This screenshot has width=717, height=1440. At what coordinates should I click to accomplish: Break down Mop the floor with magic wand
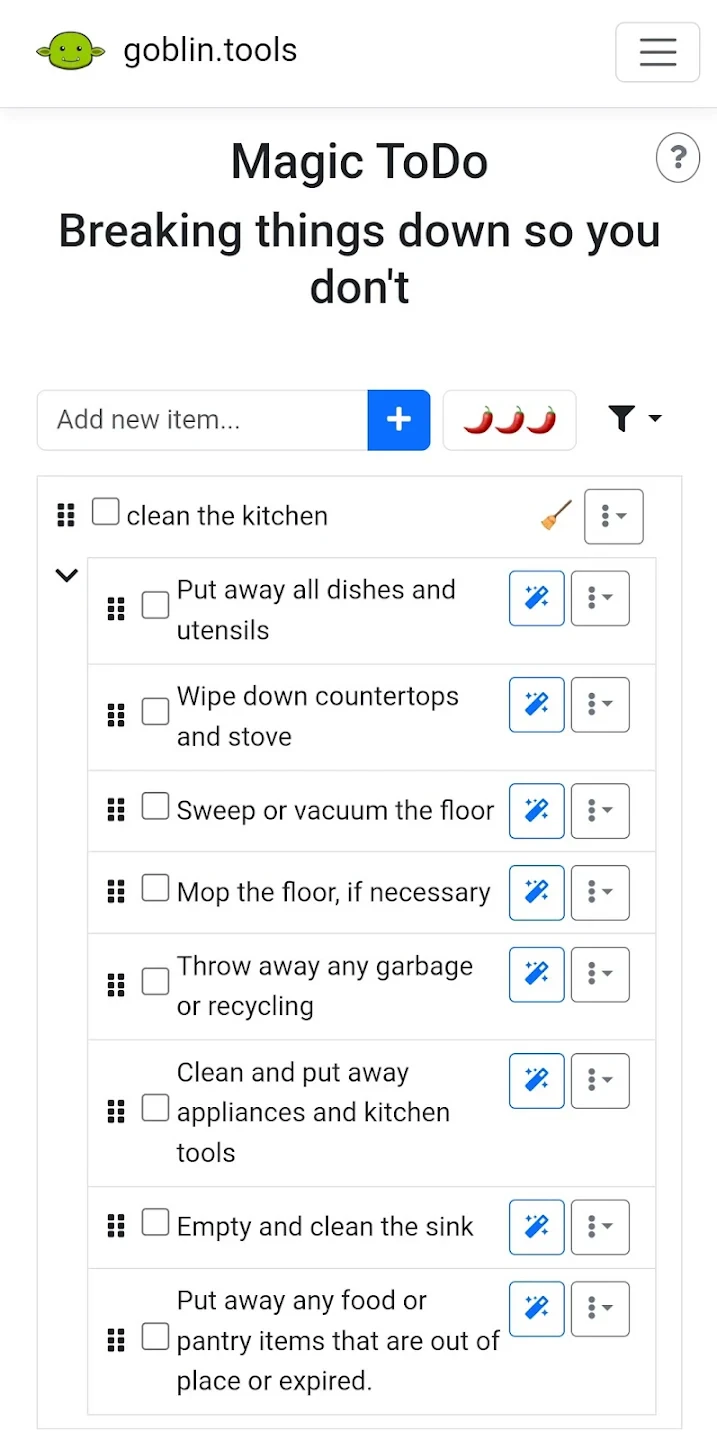[x=537, y=893]
